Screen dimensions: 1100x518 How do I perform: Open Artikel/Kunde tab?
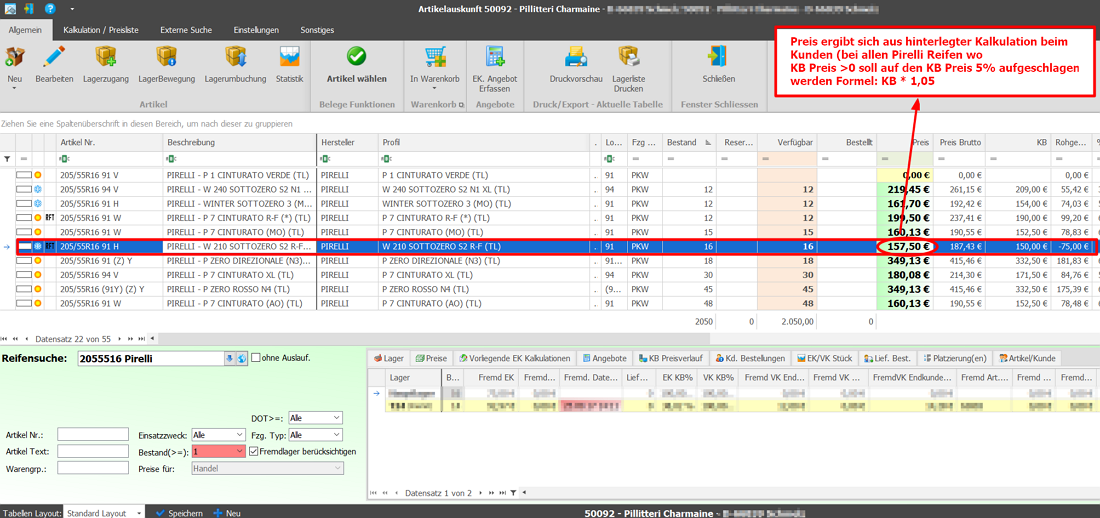(x=1028, y=358)
